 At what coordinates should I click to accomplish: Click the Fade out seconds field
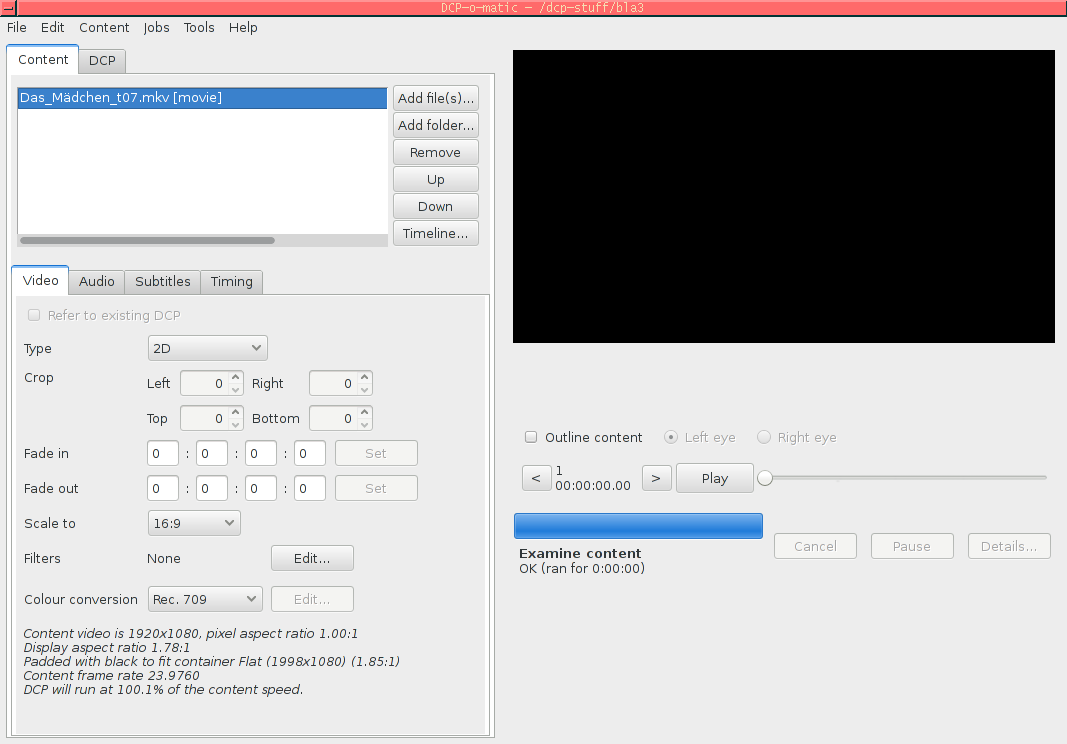click(261, 488)
